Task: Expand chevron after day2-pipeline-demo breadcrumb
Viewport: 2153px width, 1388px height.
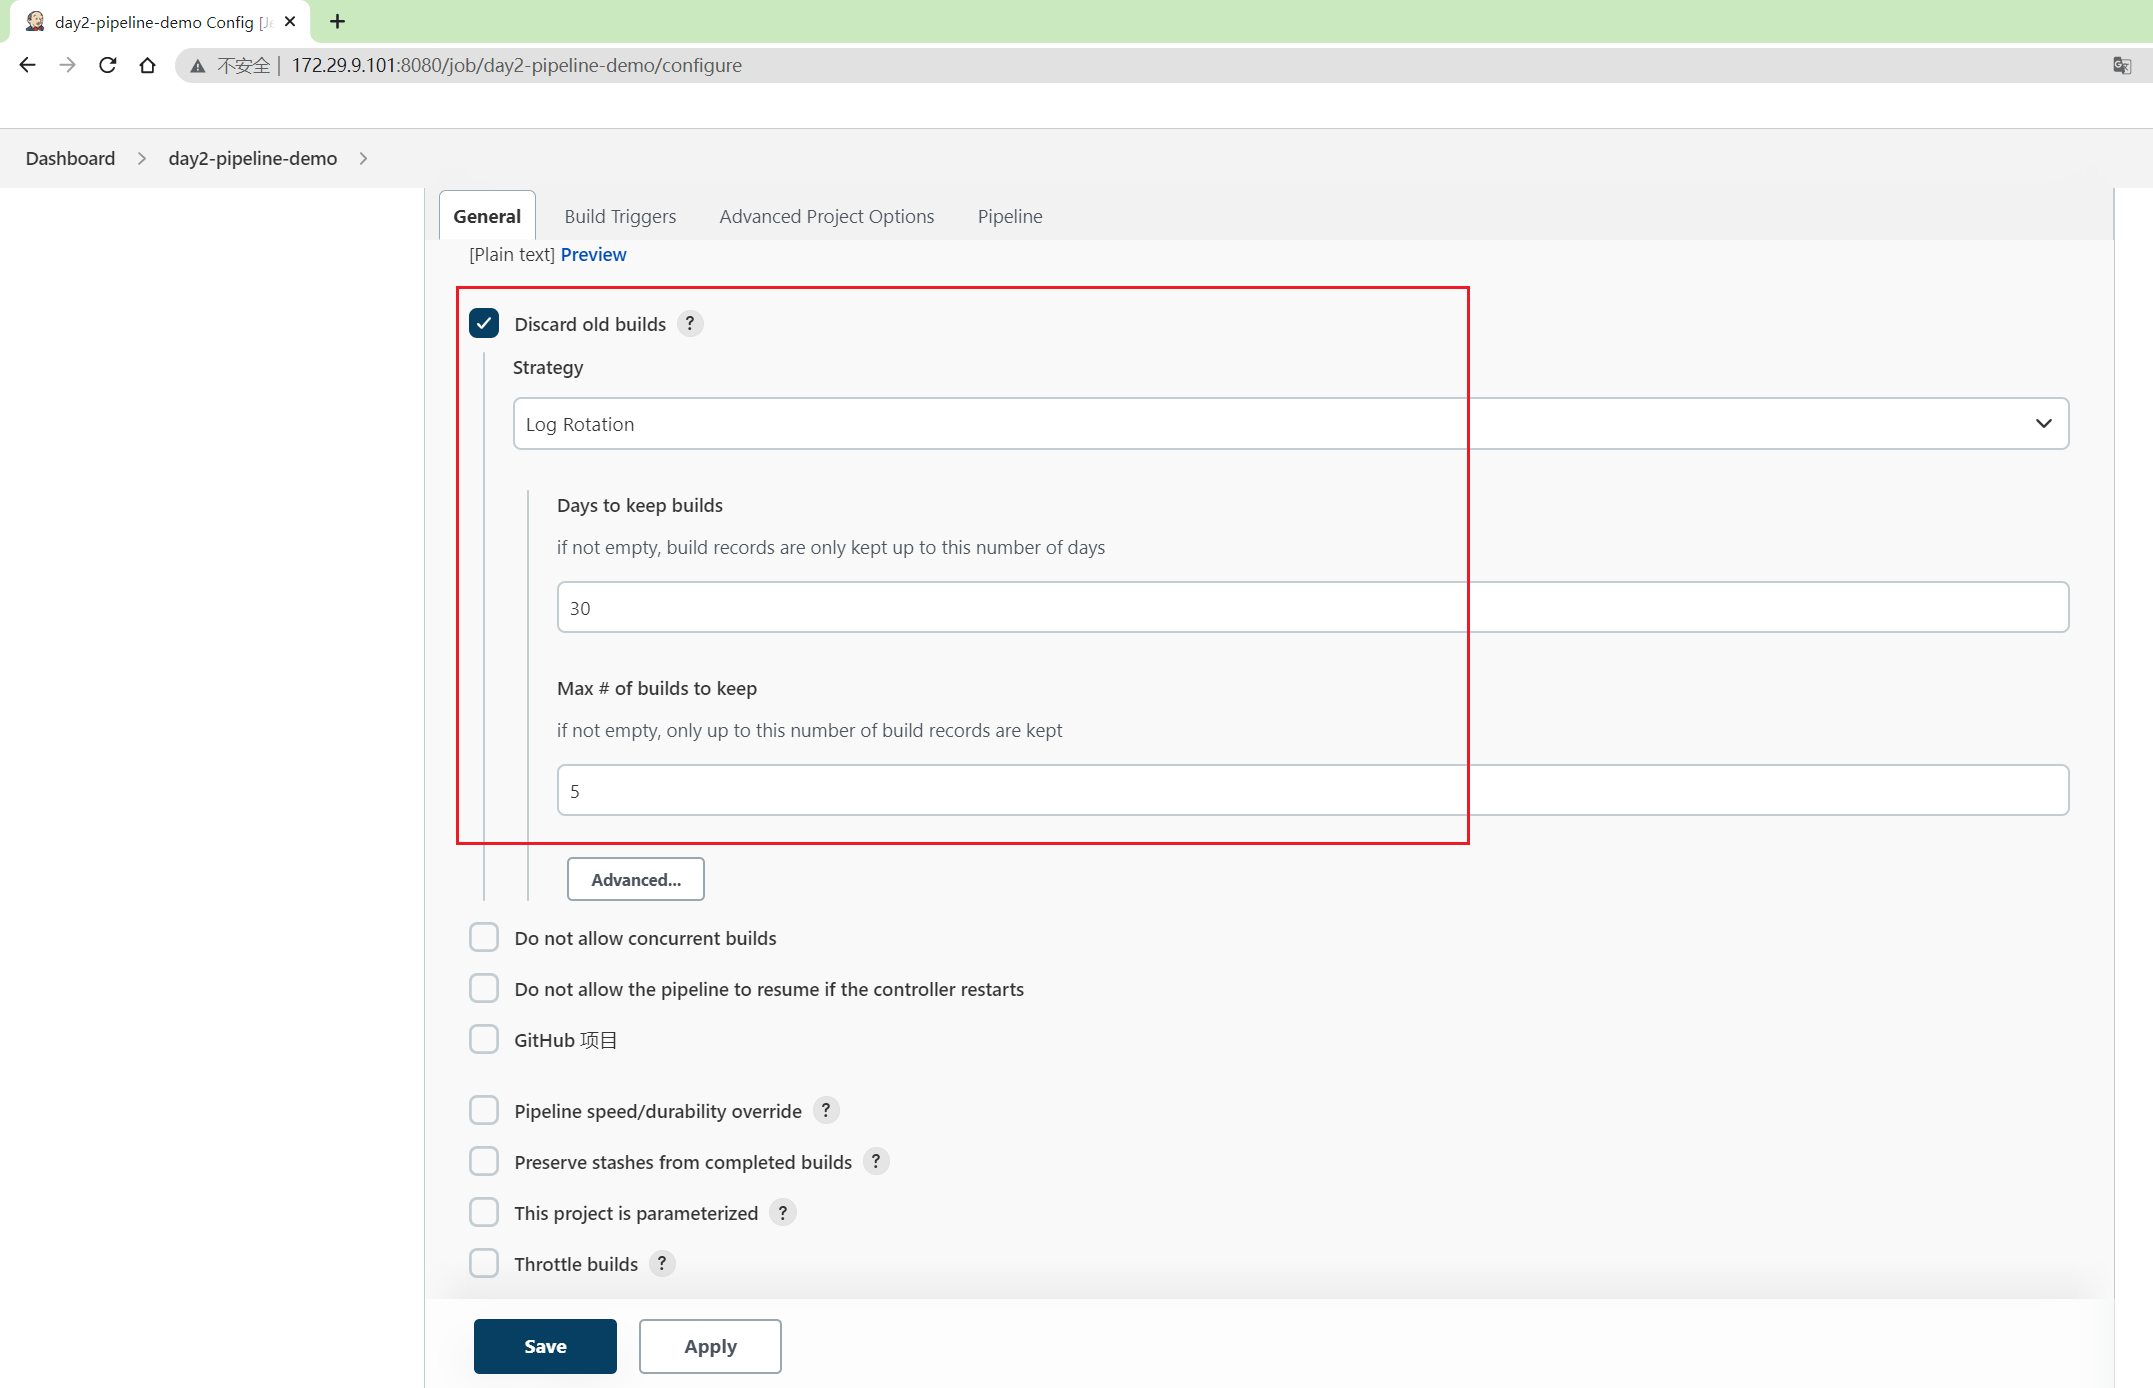Action: tap(363, 158)
